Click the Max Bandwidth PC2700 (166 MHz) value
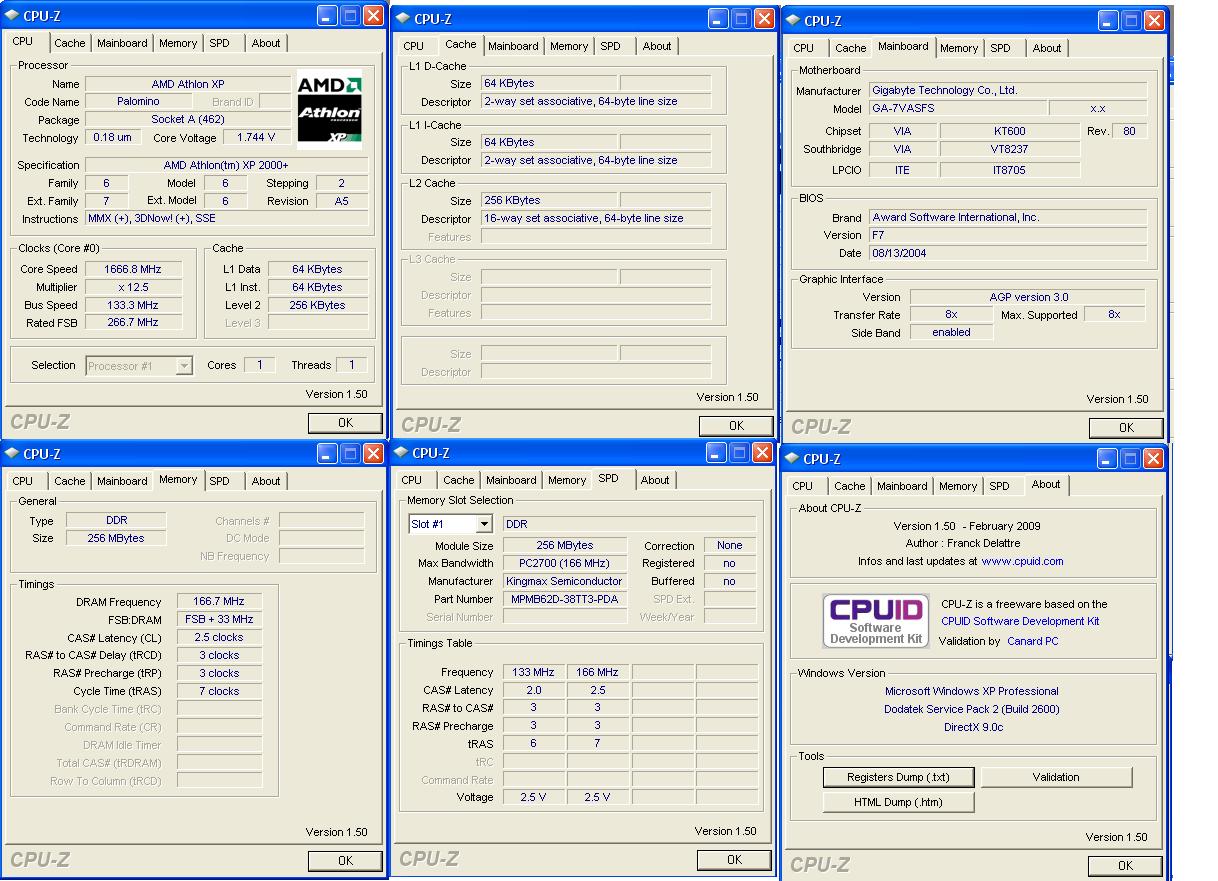This screenshot has width=1218, height=881. tap(564, 563)
